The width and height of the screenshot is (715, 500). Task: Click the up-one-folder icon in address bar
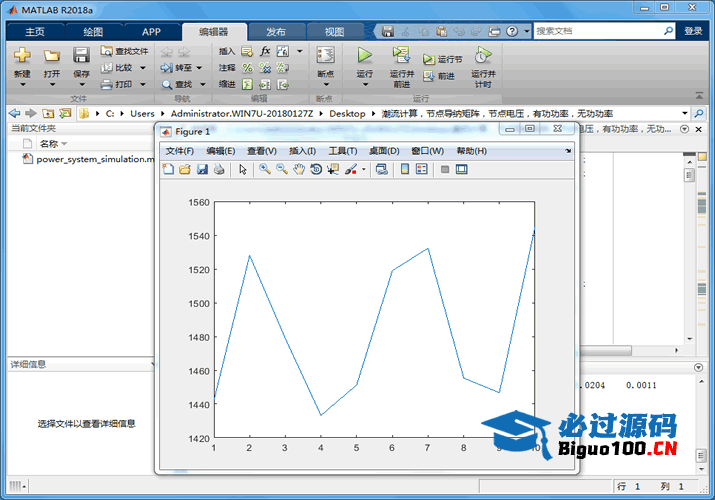(48, 113)
